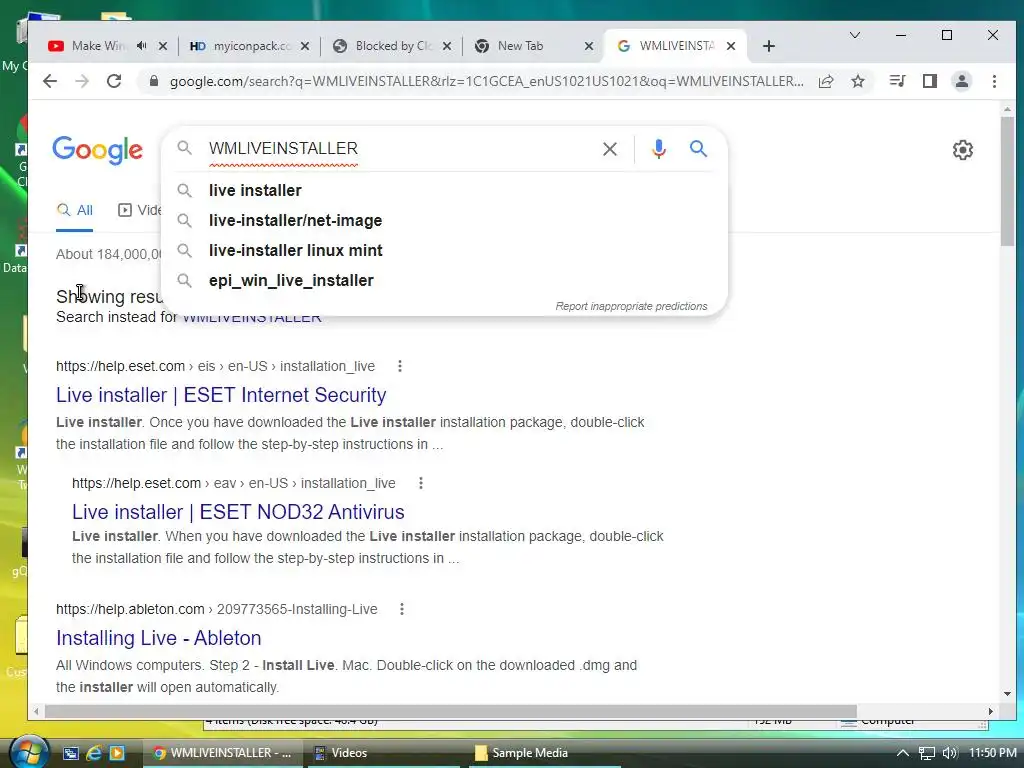Open the Chrome profile avatar
Image resolution: width=1024 pixels, height=768 pixels.
[x=962, y=81]
